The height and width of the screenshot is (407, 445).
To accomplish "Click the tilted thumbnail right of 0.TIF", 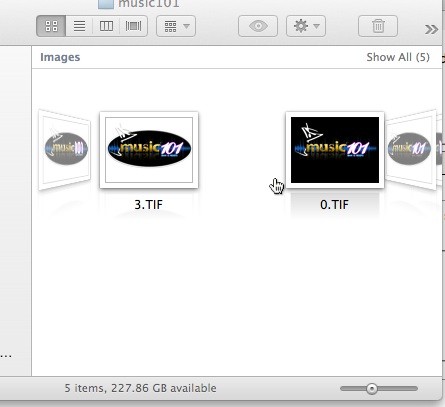I will point(411,150).
